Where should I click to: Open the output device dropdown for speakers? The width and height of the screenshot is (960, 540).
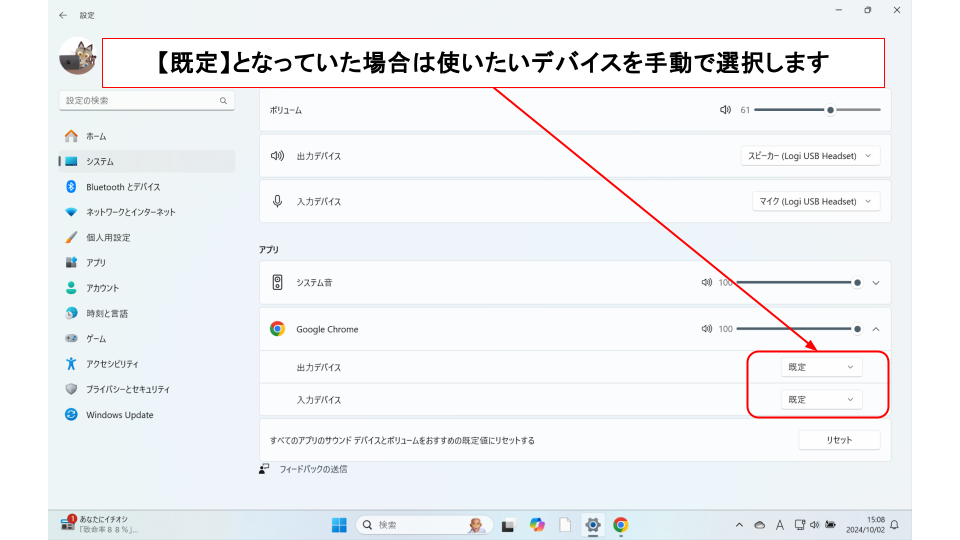pyautogui.click(x=811, y=156)
